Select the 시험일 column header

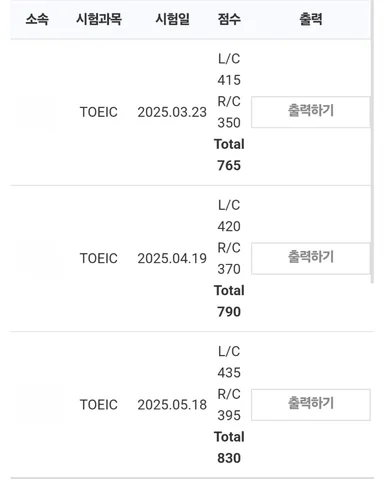(x=172, y=19)
